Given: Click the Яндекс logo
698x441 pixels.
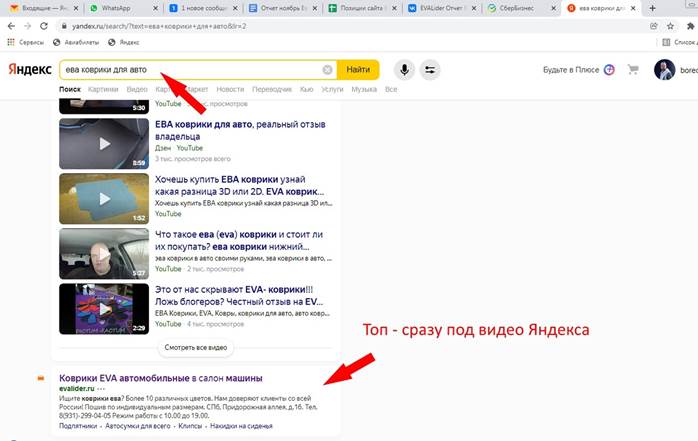Looking at the screenshot, I should (x=30, y=69).
